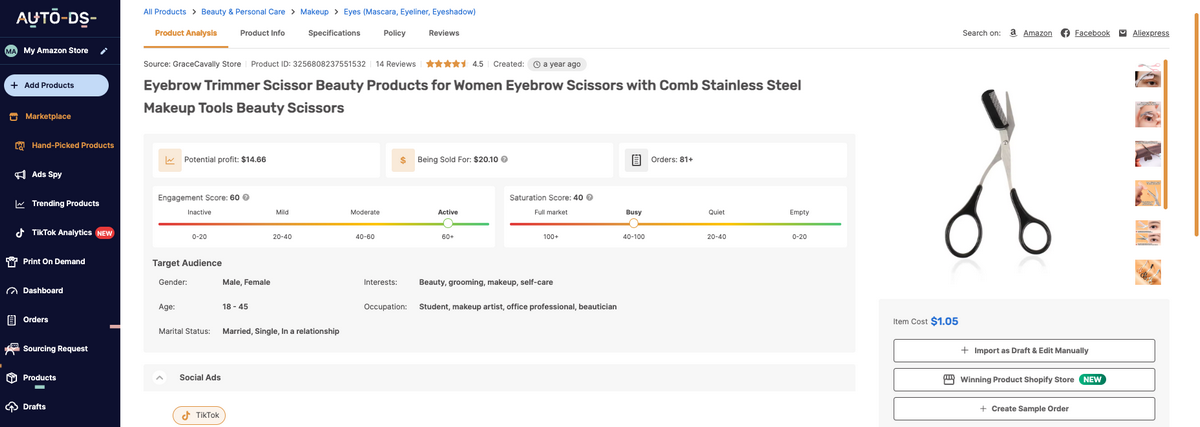The height and width of the screenshot is (427, 1200).
Task: Click the Saturation Score help icon
Action: click(590, 197)
